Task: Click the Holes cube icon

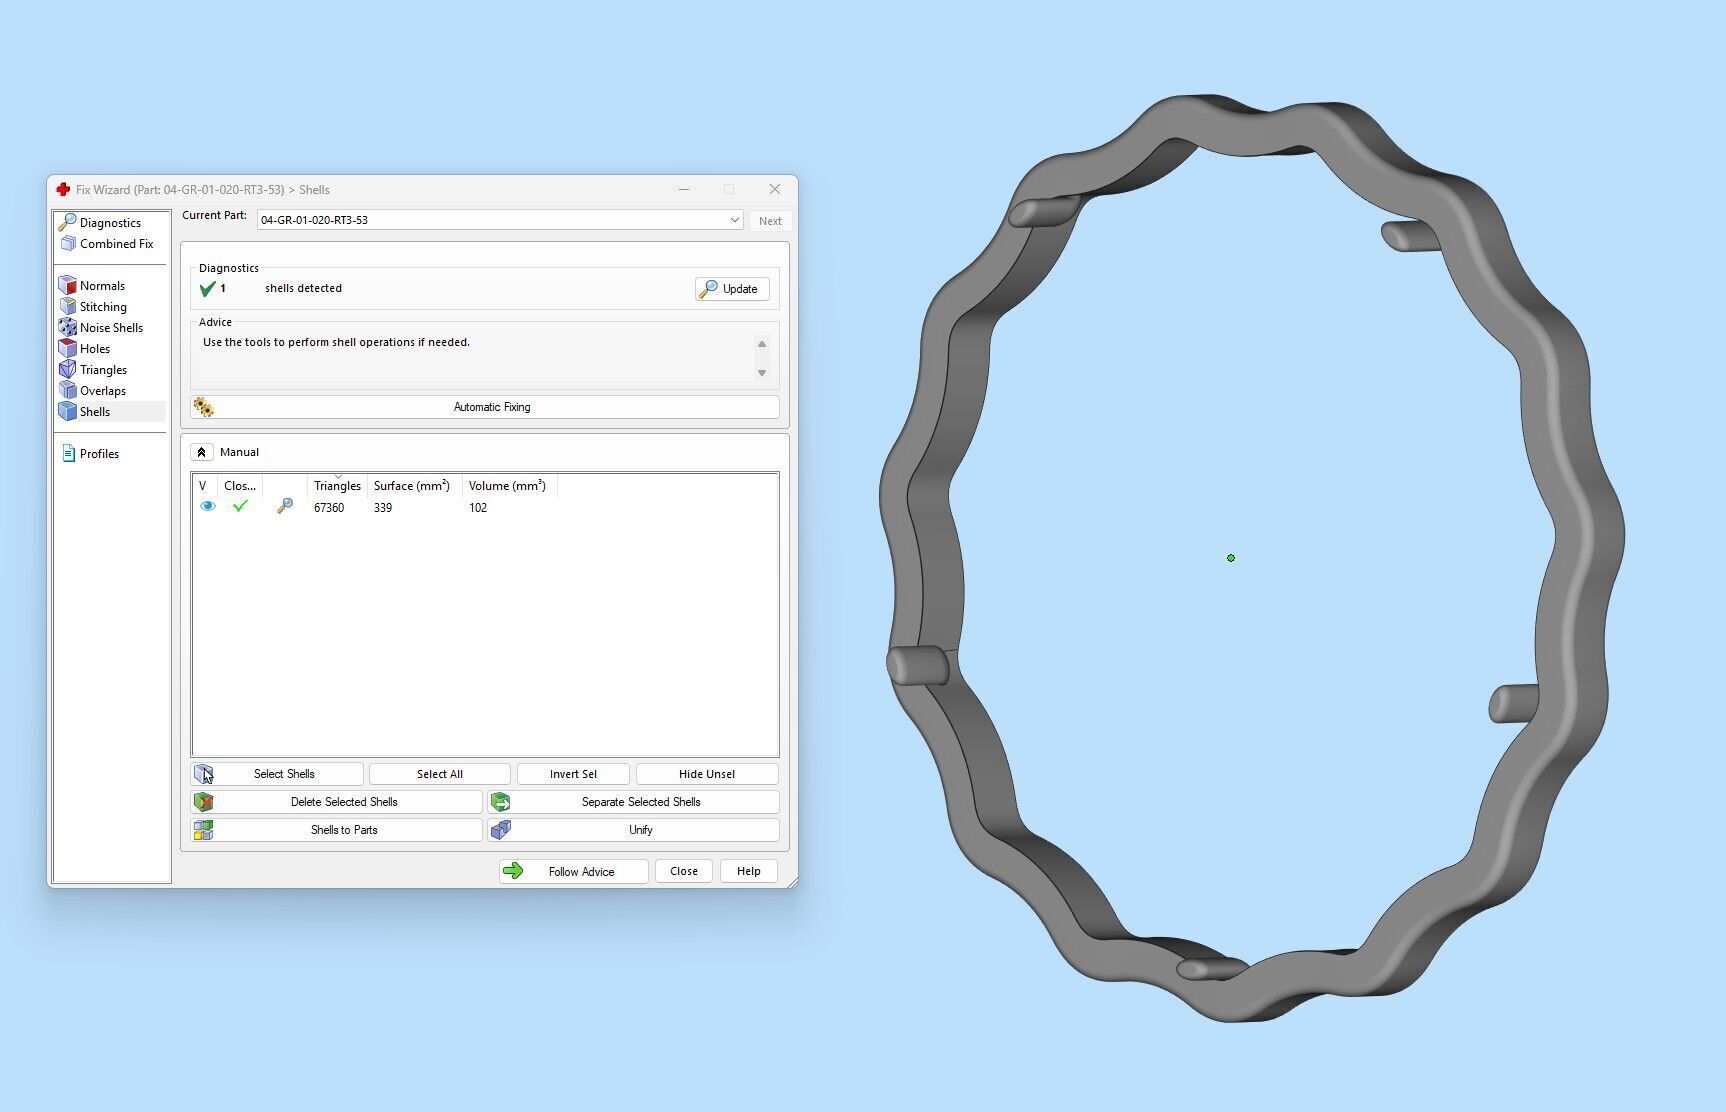Action: click(68, 349)
